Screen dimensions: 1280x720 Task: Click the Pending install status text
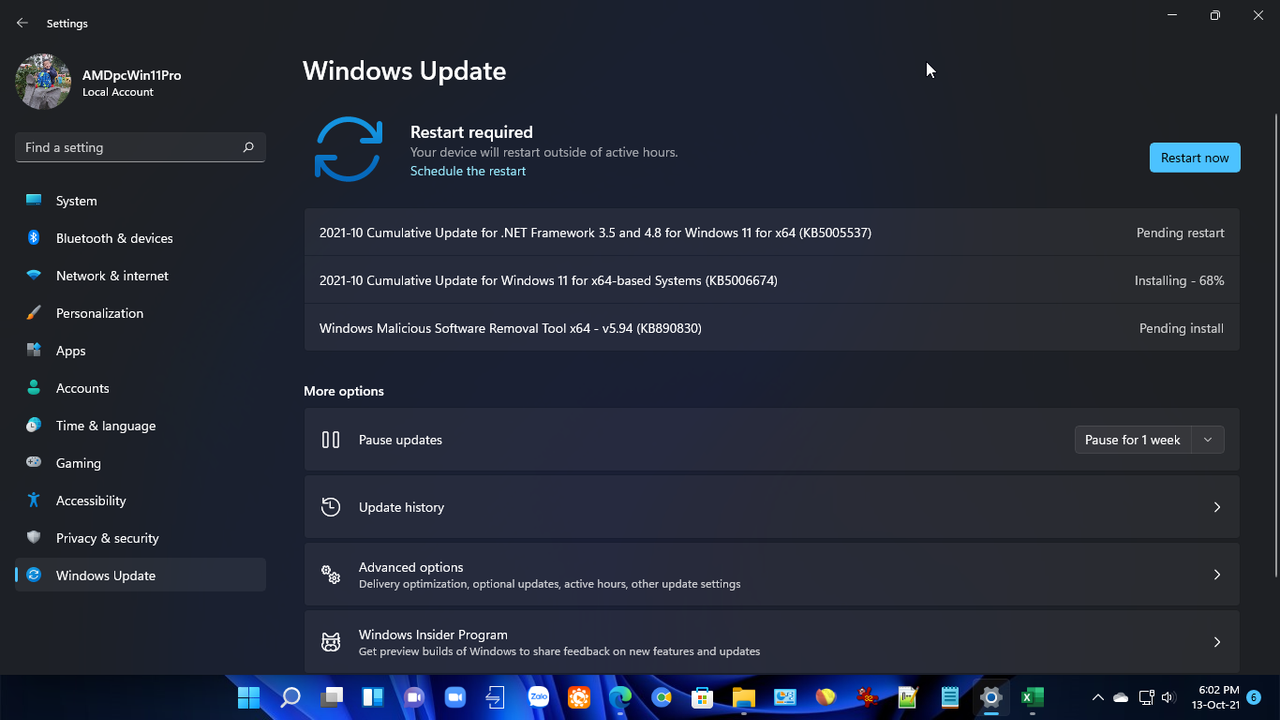(x=1181, y=328)
